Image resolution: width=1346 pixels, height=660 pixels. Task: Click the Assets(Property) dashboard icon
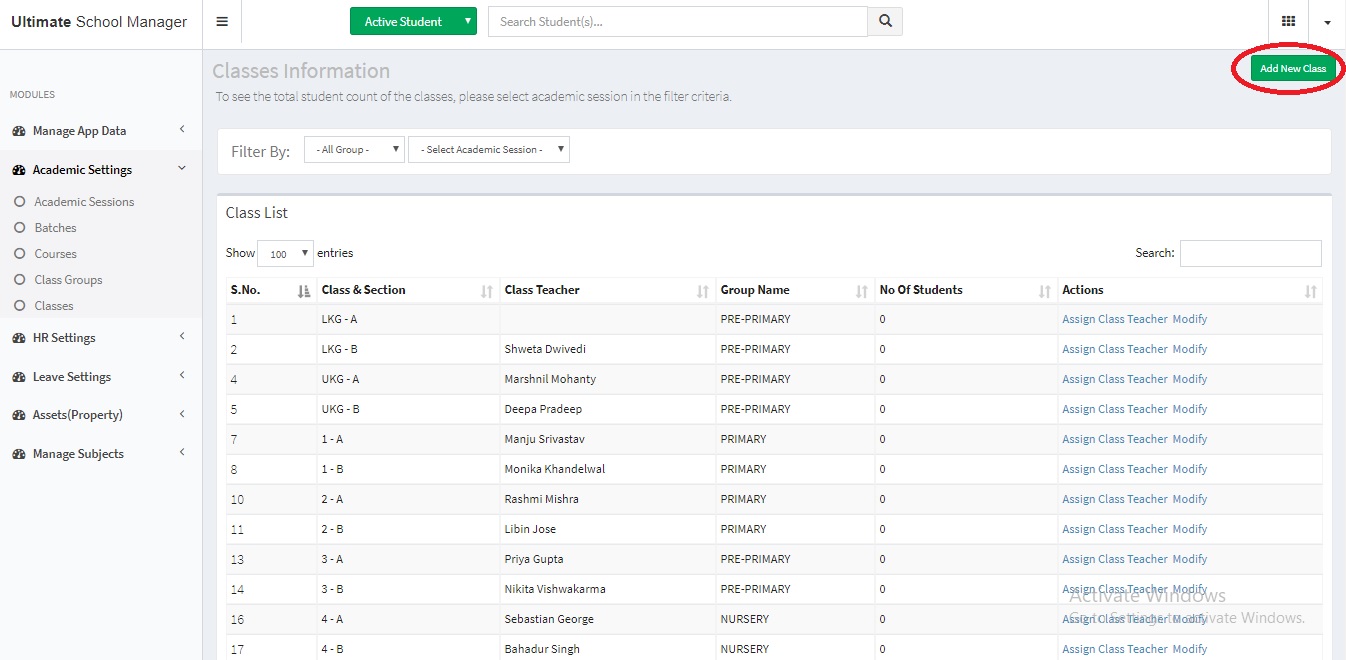pyautogui.click(x=19, y=415)
